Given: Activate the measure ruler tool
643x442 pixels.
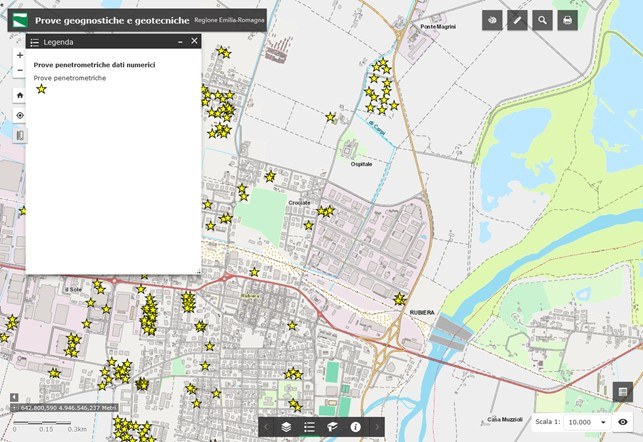Looking at the screenshot, I should point(517,20).
